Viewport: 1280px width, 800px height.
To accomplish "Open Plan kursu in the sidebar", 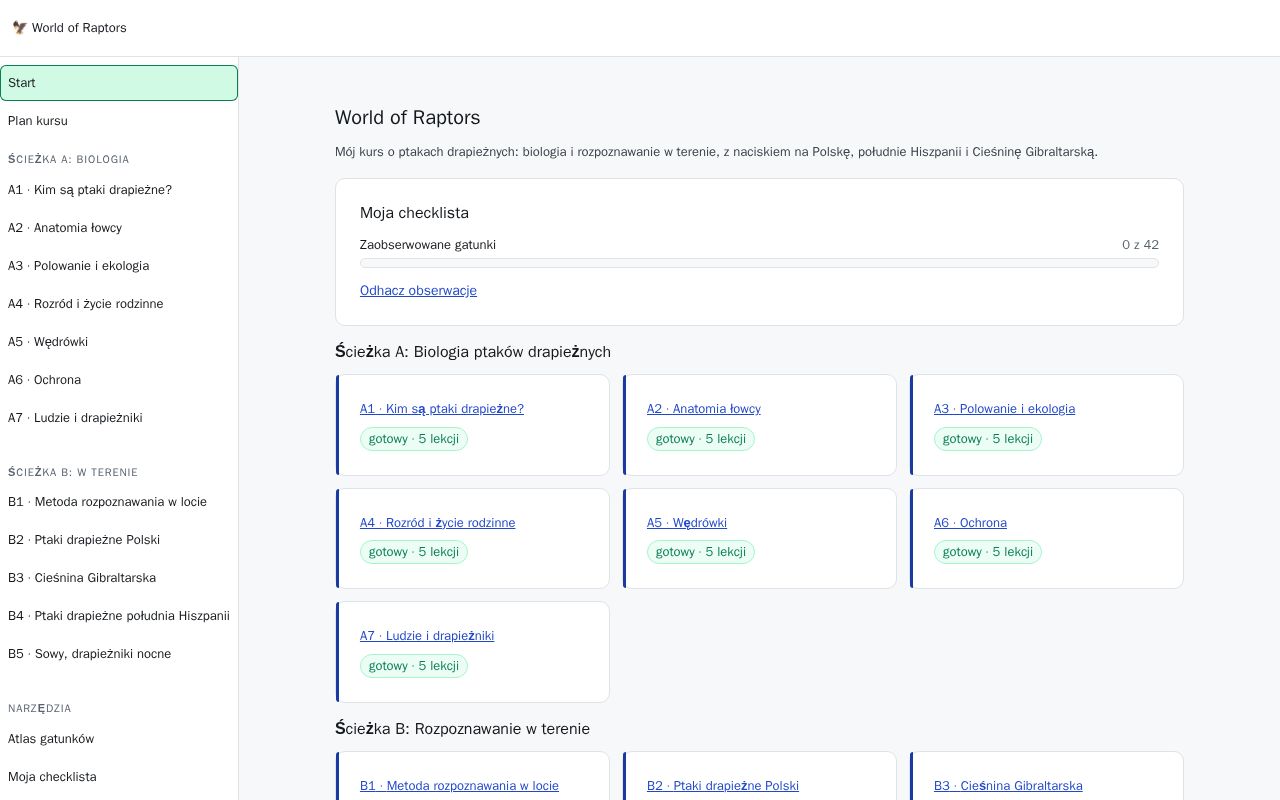I will pyautogui.click(x=119, y=121).
